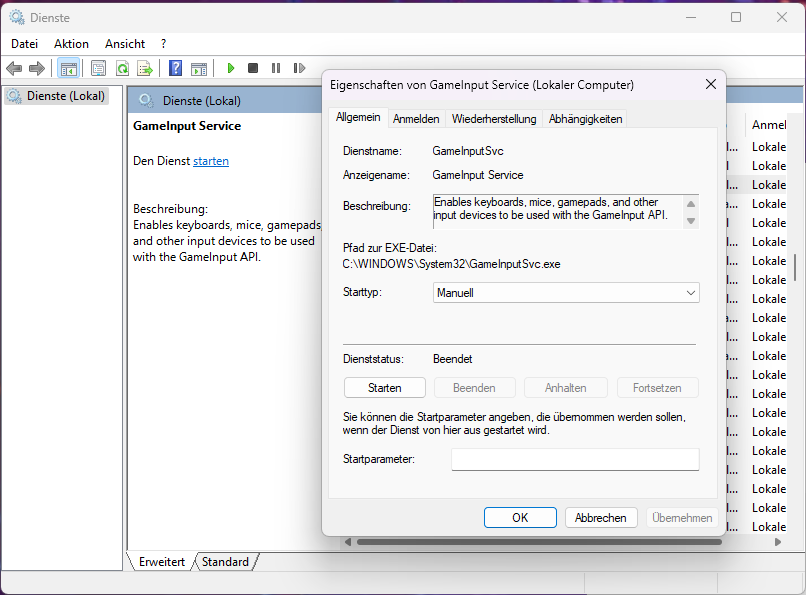Toggle action pane toolbar icon
Image resolution: width=806 pixels, height=595 pixels.
(x=199, y=68)
